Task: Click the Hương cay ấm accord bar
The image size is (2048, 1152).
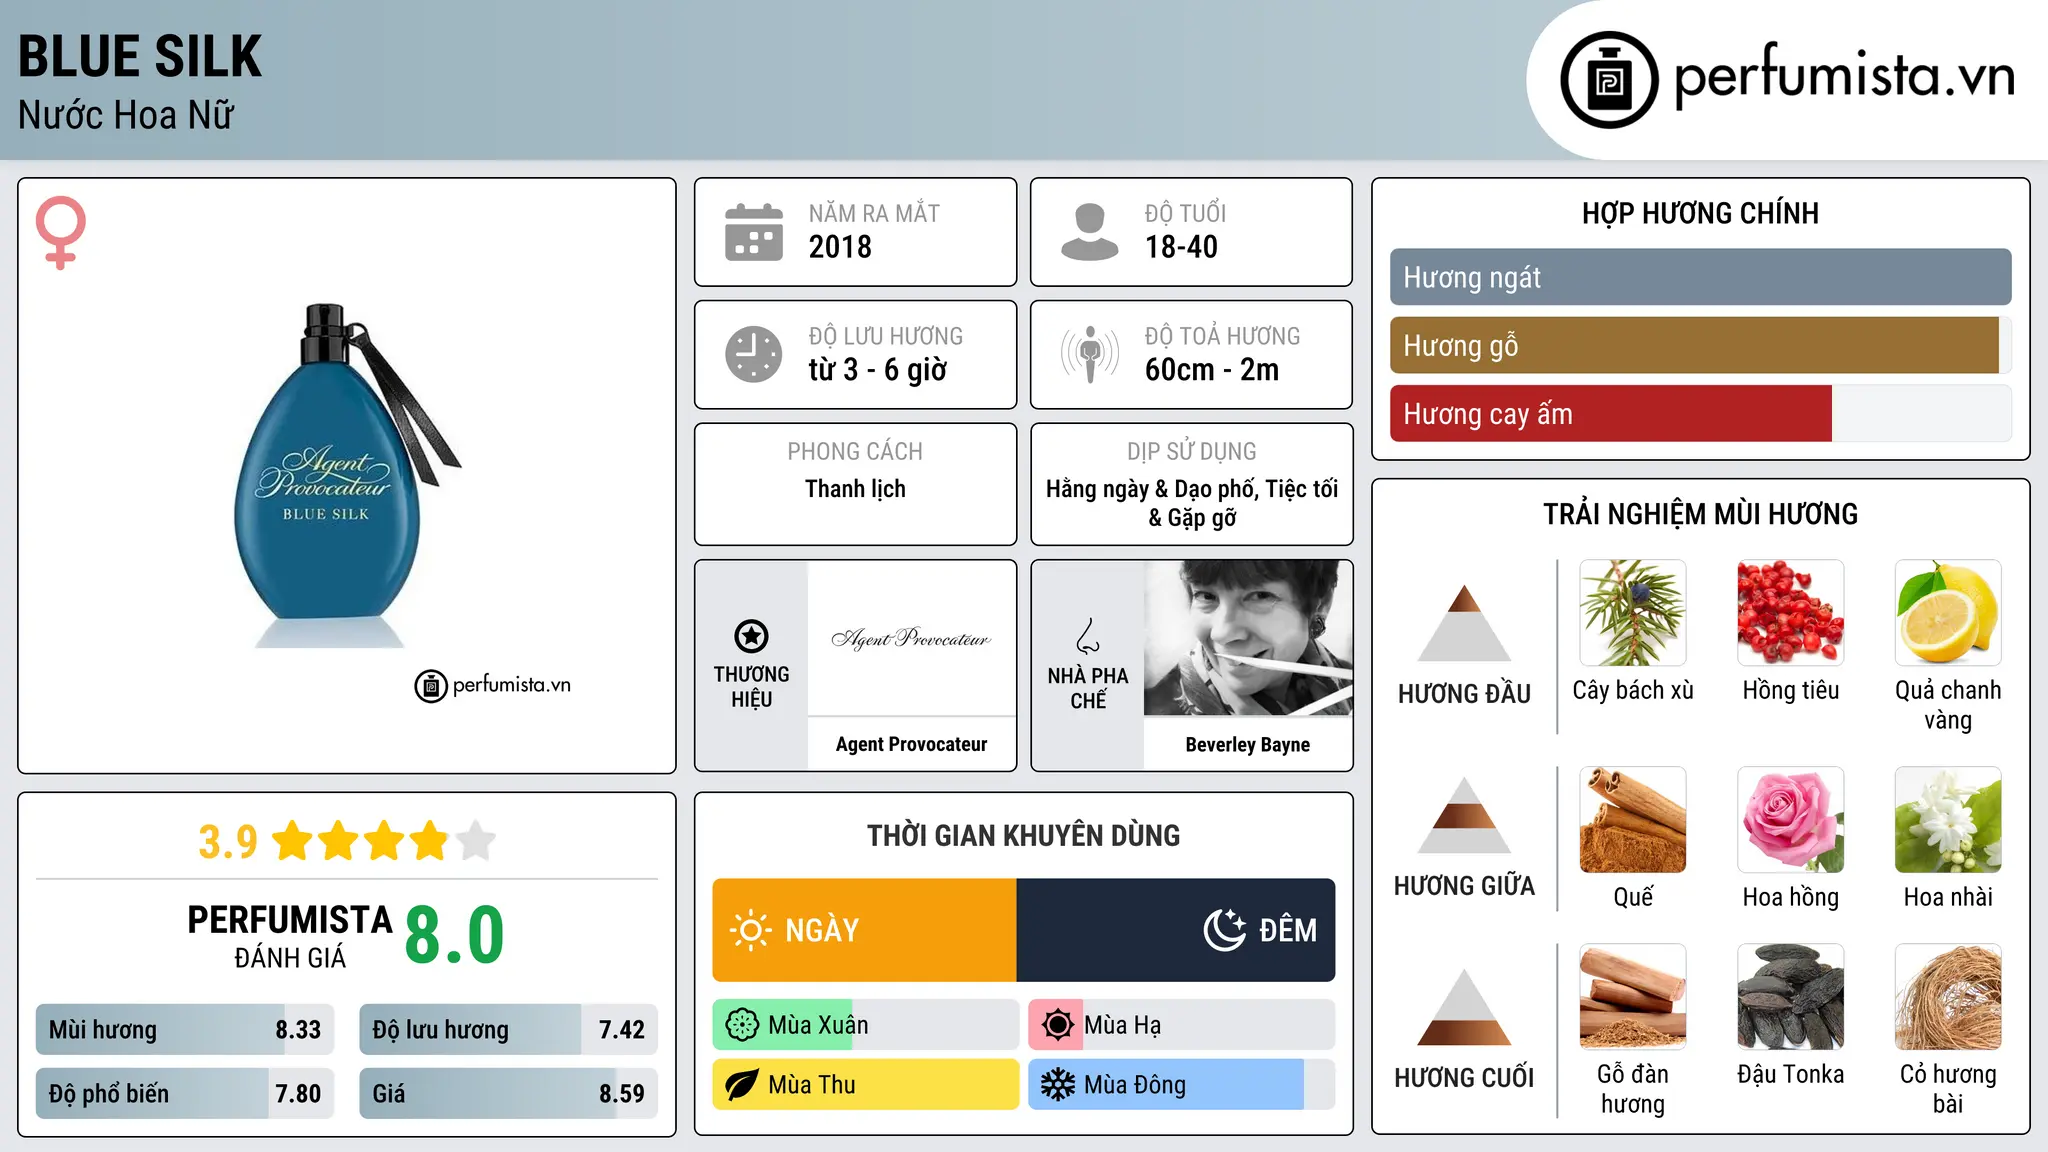Action: (x=1700, y=413)
